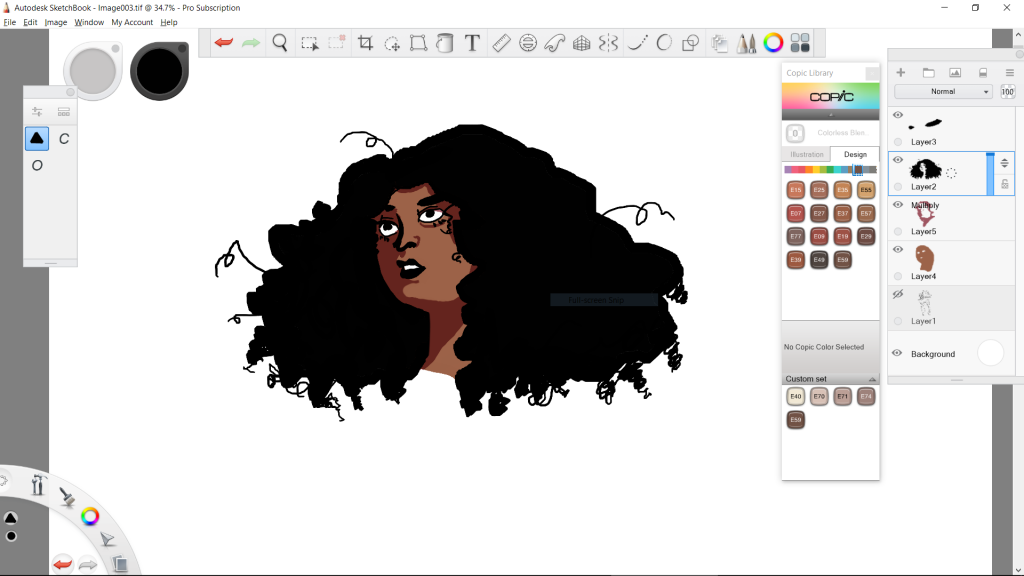Open brush properties sliders icon
The height and width of the screenshot is (576, 1024).
point(37,112)
